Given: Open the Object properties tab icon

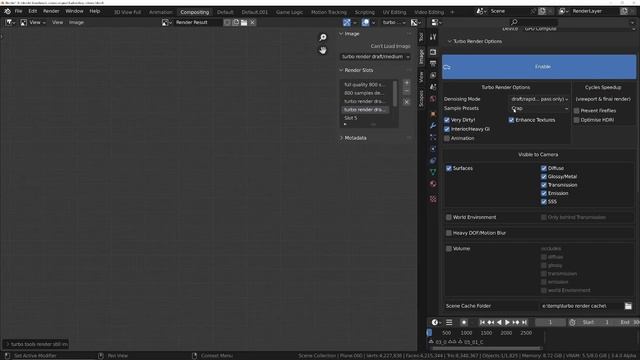Looking at the screenshot, I should coord(433,114).
